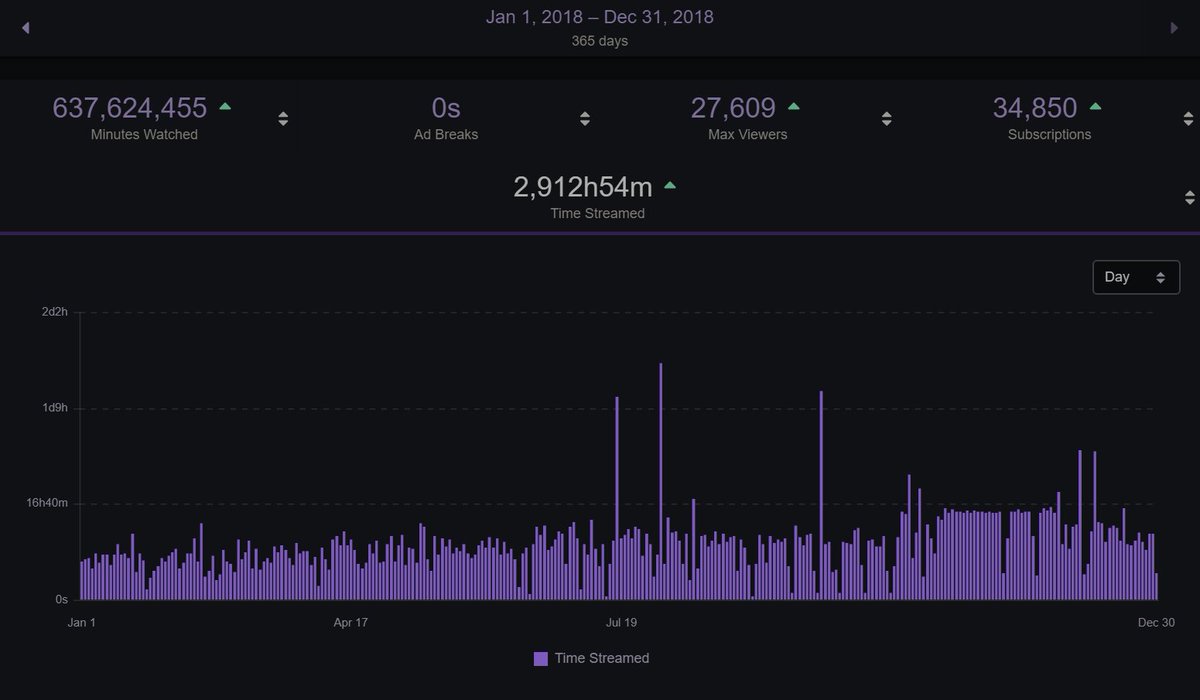1200x700 pixels.
Task: Open the Jan 1, 2018 – Dec 31, 2018 date picker
Action: pos(599,17)
